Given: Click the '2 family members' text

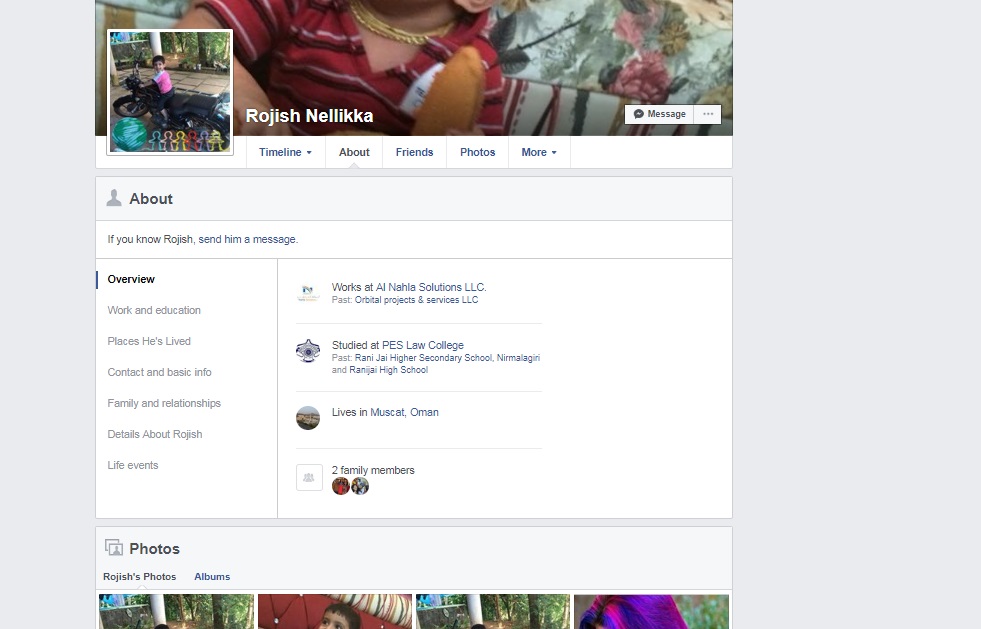Looking at the screenshot, I should pos(373,470).
